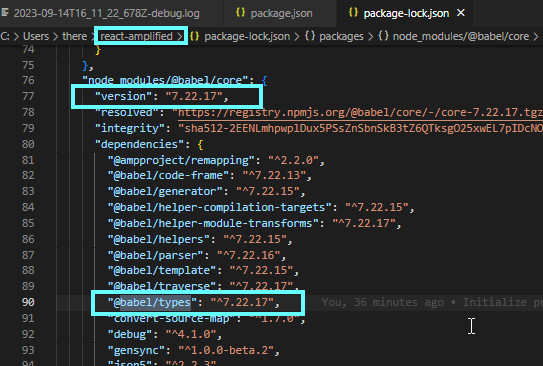This screenshot has height=366, width=543.
Task: Click the "debug": "^4.1.0" line
Action: [165, 334]
